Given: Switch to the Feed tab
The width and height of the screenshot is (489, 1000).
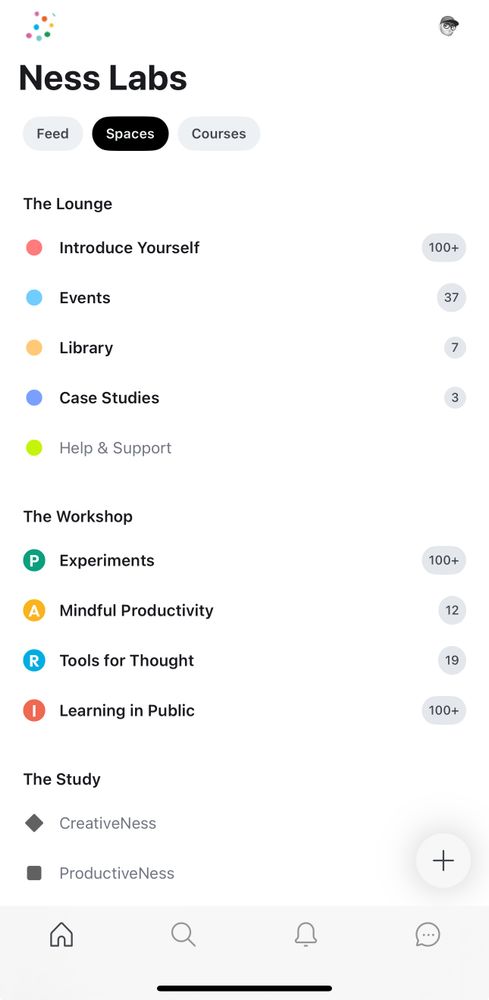Looking at the screenshot, I should pyautogui.click(x=52, y=134).
